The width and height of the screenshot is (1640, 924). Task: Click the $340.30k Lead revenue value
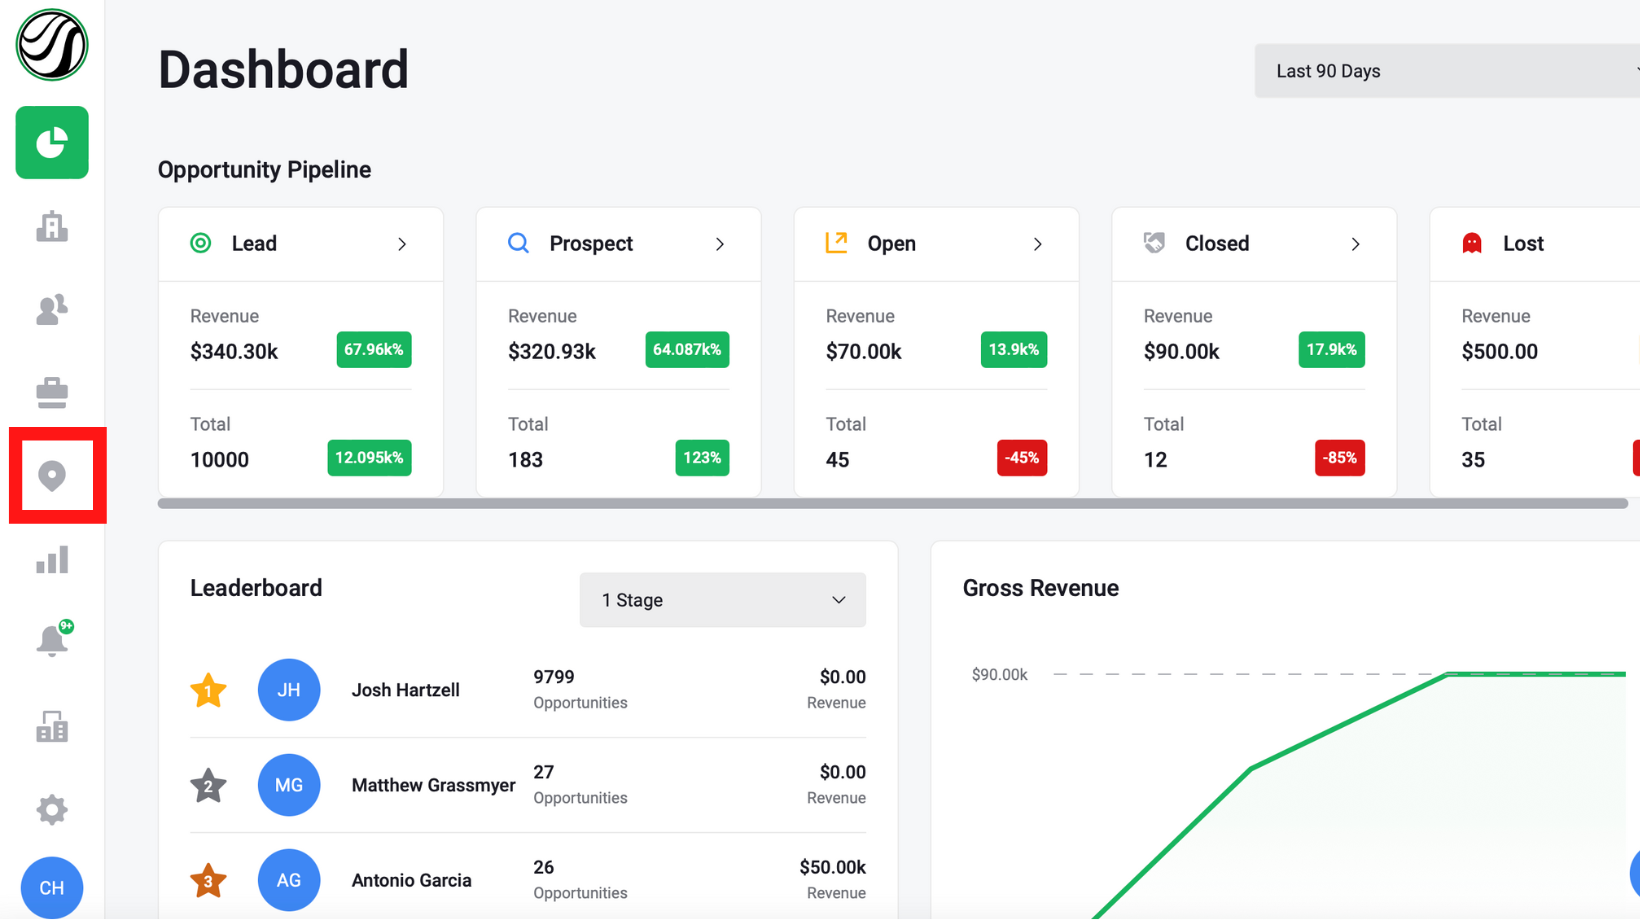tap(234, 352)
